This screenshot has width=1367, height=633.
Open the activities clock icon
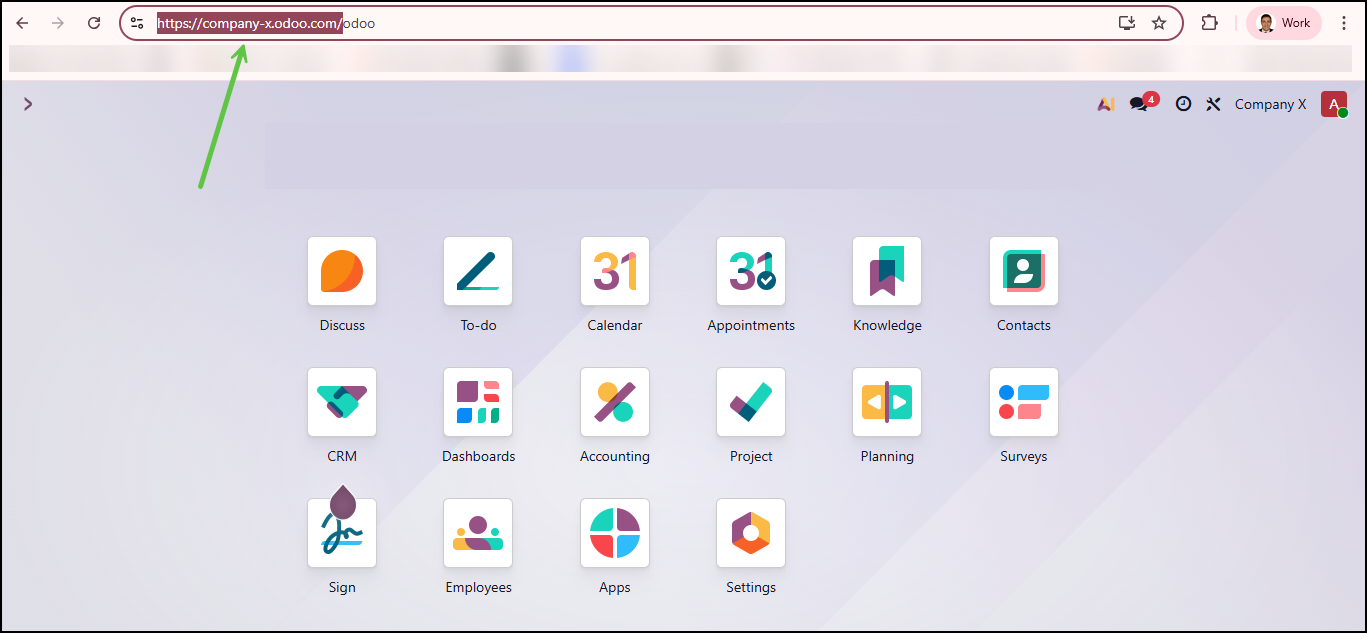click(1183, 104)
